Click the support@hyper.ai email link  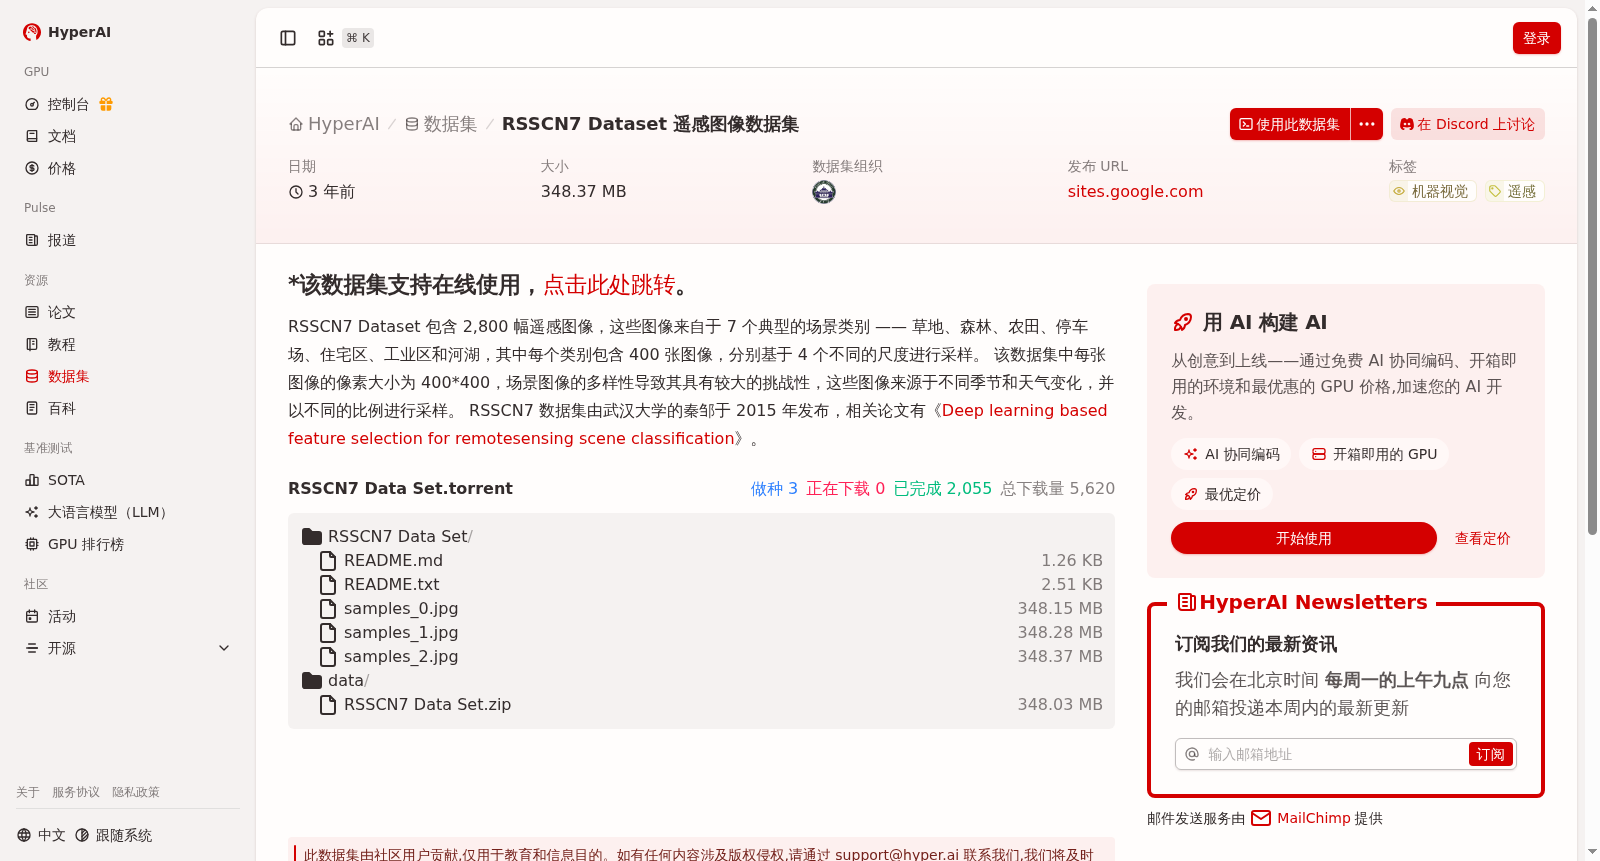pyautogui.click(x=897, y=854)
